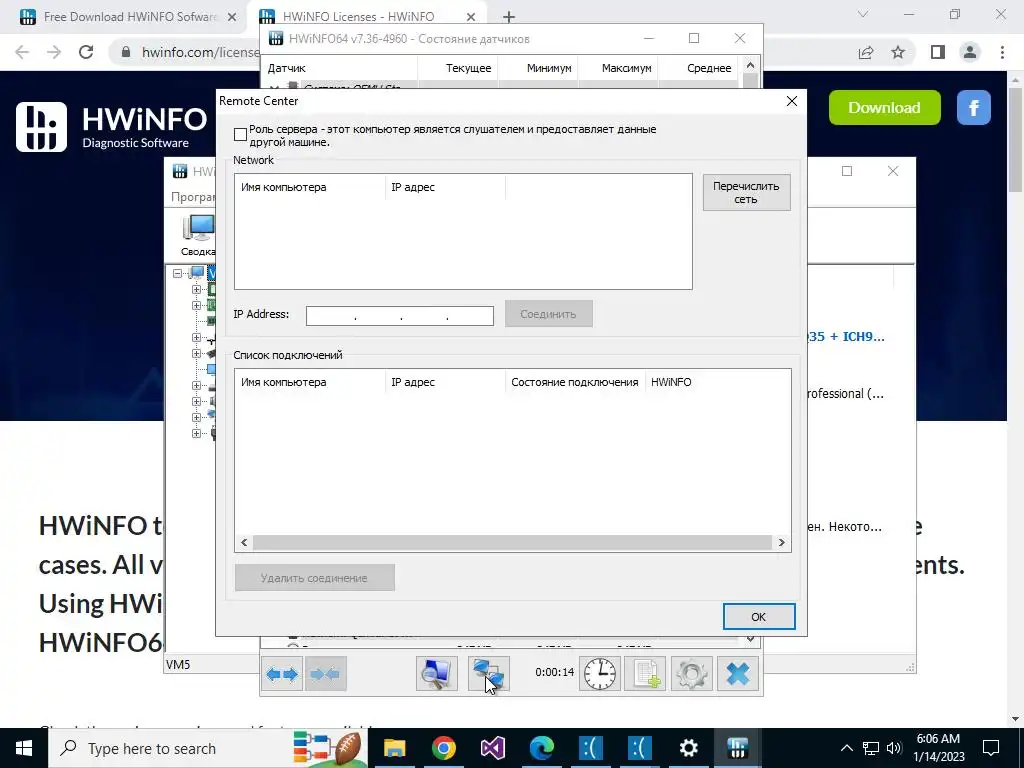1024x768 pixels.
Task: Open the browser side panel icon
Action: [938, 52]
